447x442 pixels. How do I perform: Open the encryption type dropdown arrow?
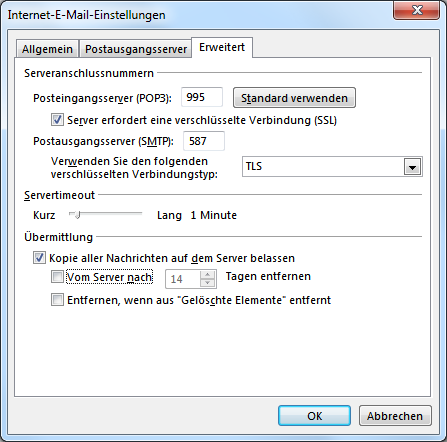tap(413, 167)
